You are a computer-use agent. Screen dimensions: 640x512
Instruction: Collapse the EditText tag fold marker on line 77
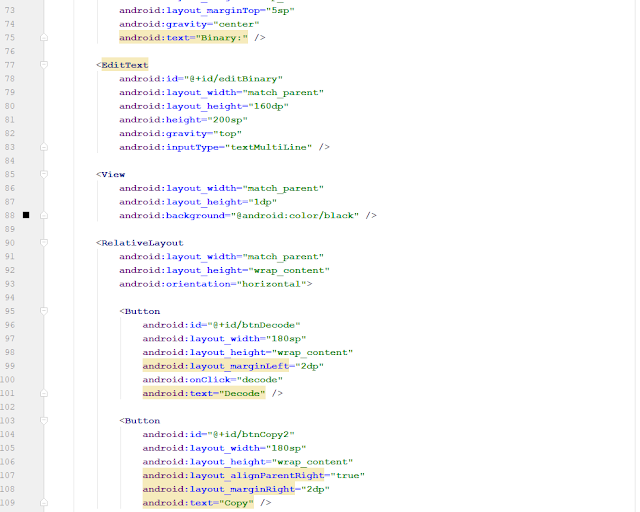(44, 65)
